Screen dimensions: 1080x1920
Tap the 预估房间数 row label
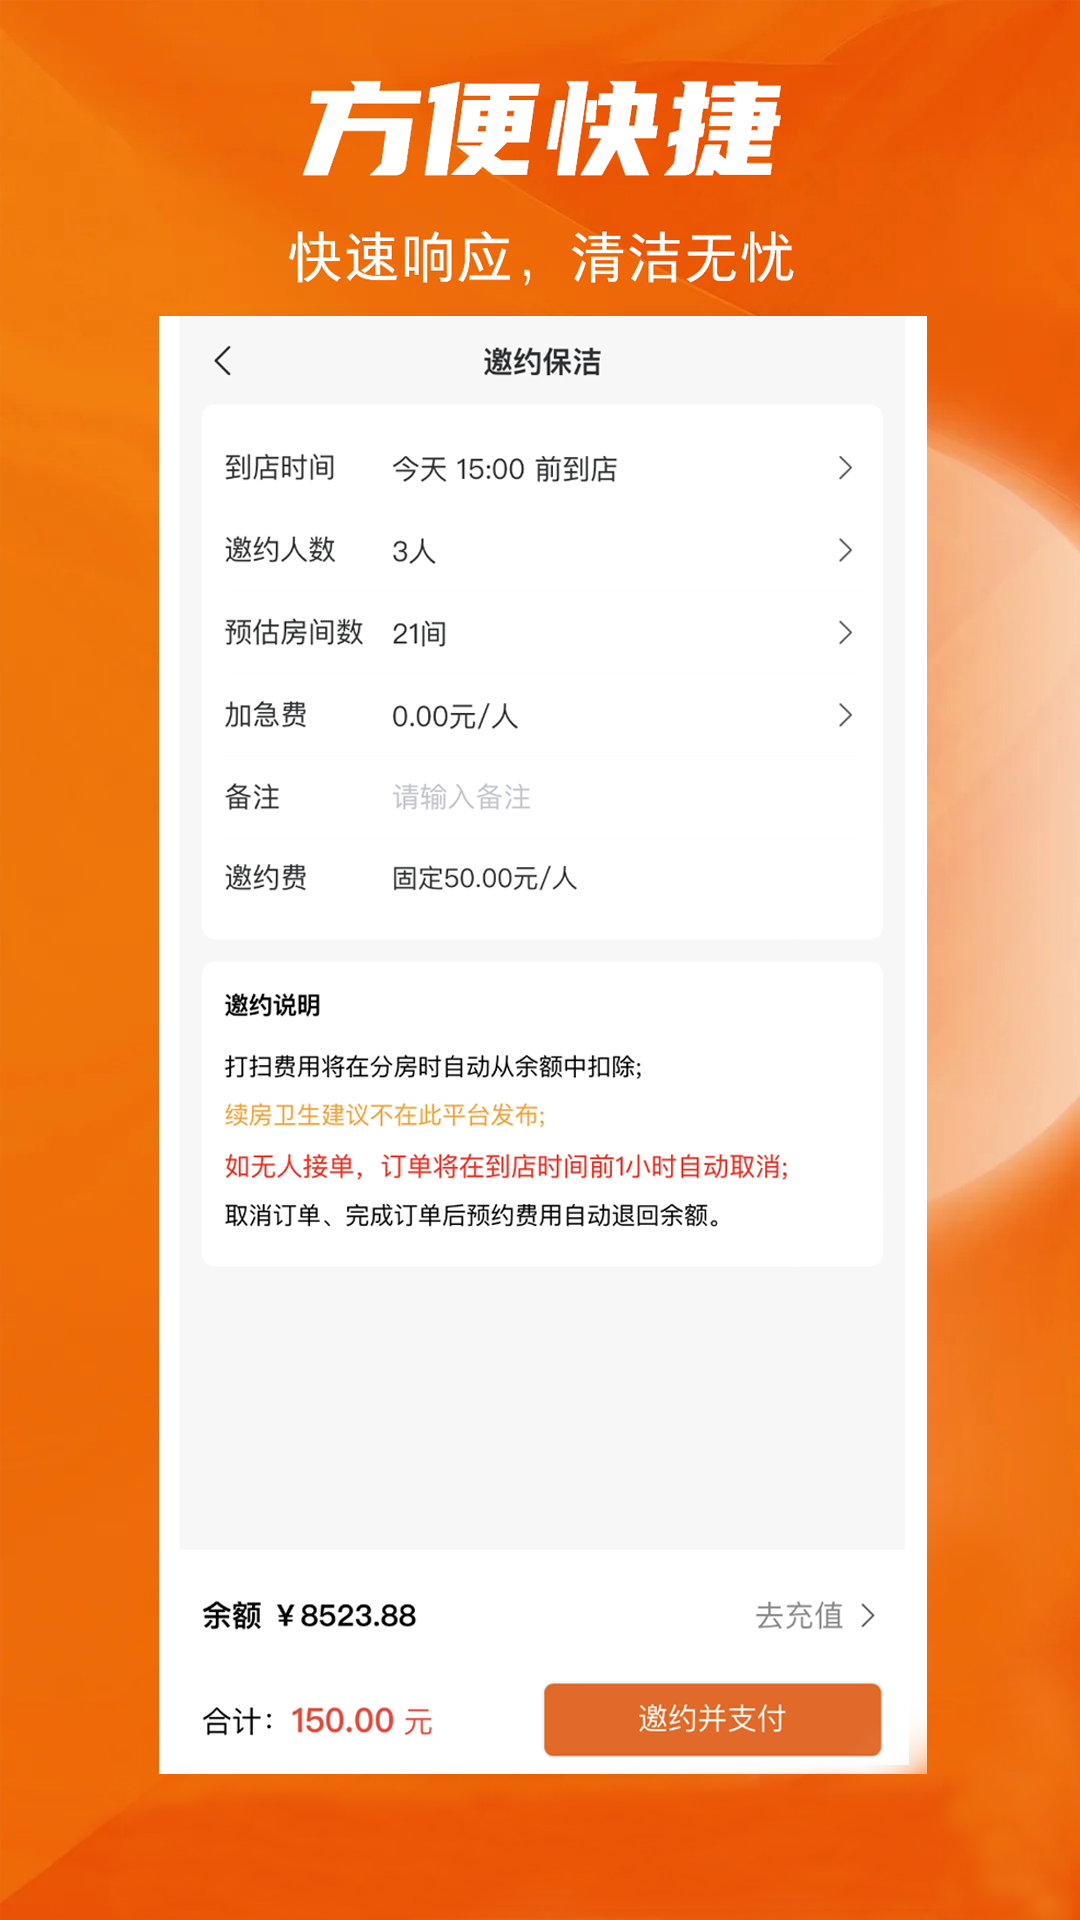point(294,632)
